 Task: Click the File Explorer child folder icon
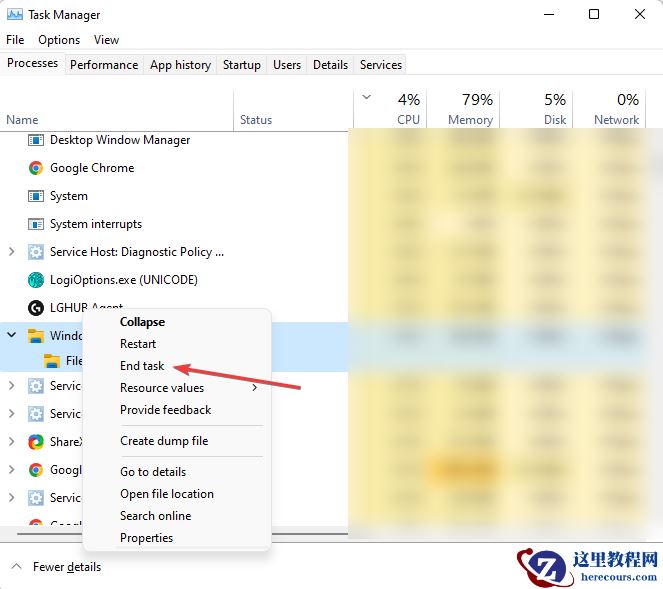point(52,361)
